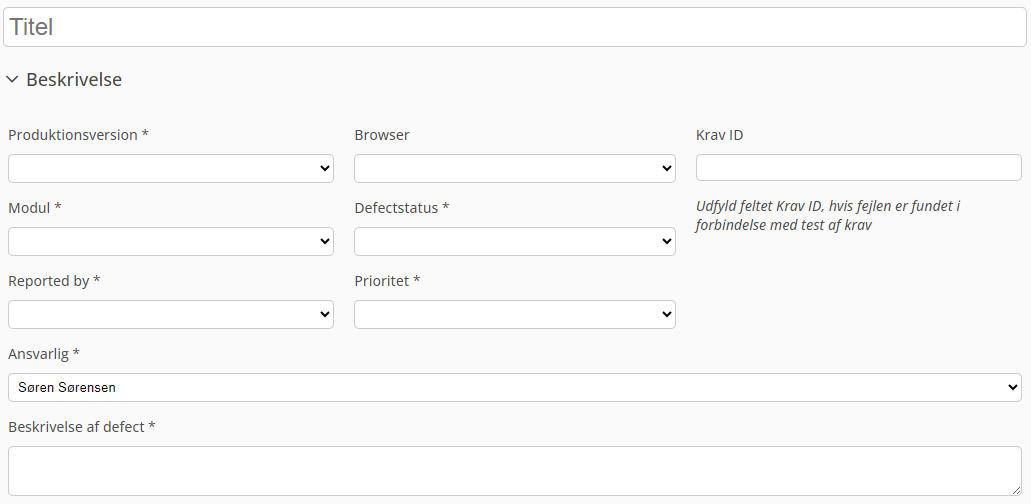Screen dimensions: 1031x504
Task: Click the textarea resize handle corner
Action: click(x=1016, y=490)
